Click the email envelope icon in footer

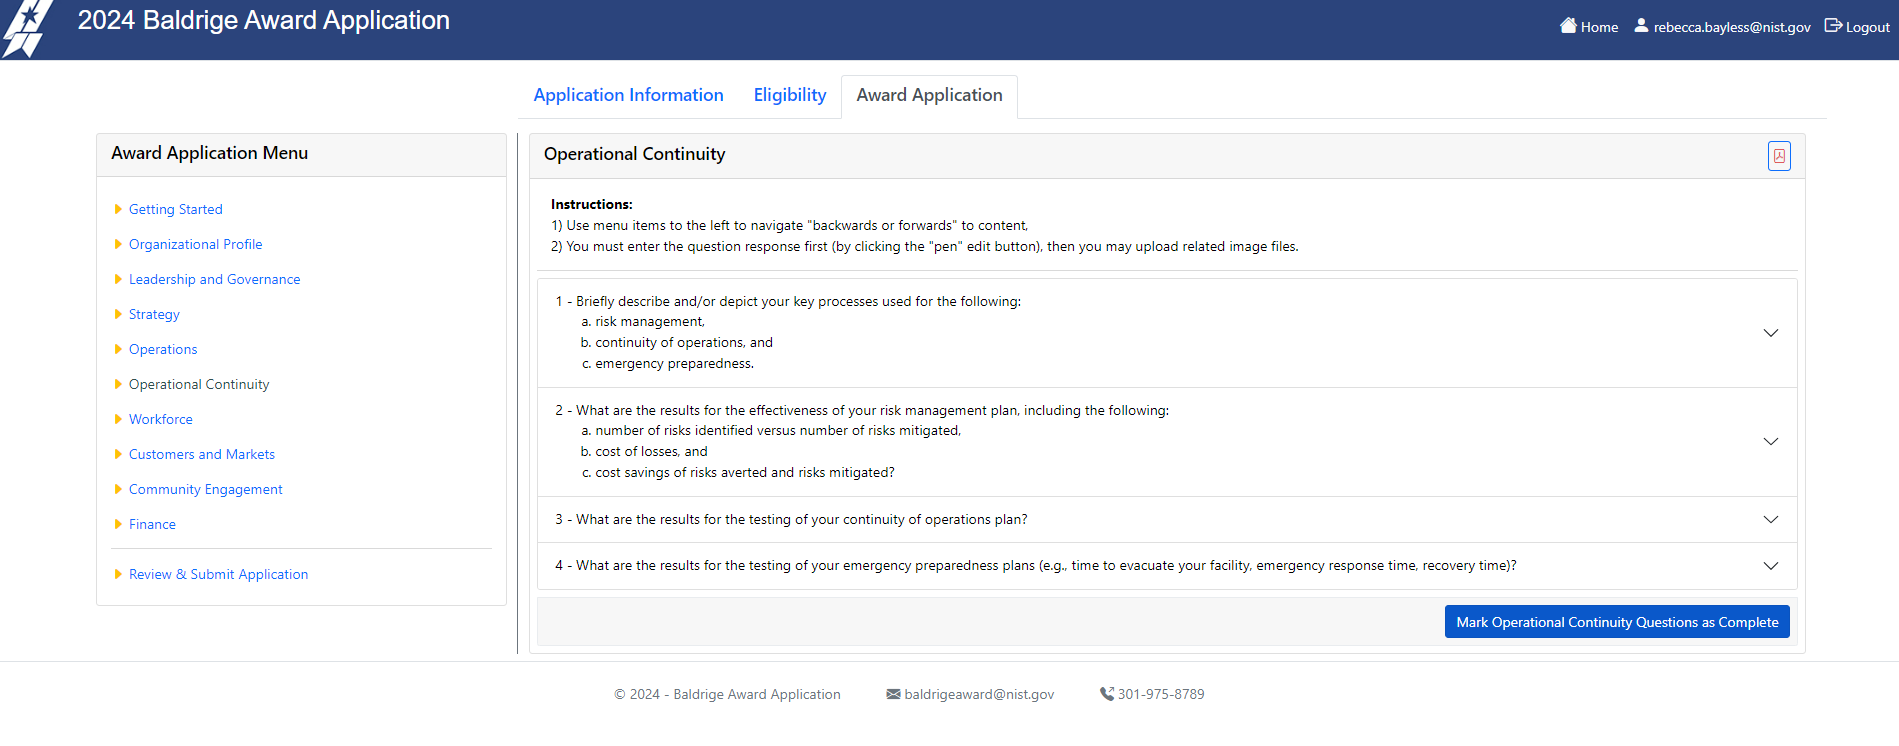pos(893,694)
